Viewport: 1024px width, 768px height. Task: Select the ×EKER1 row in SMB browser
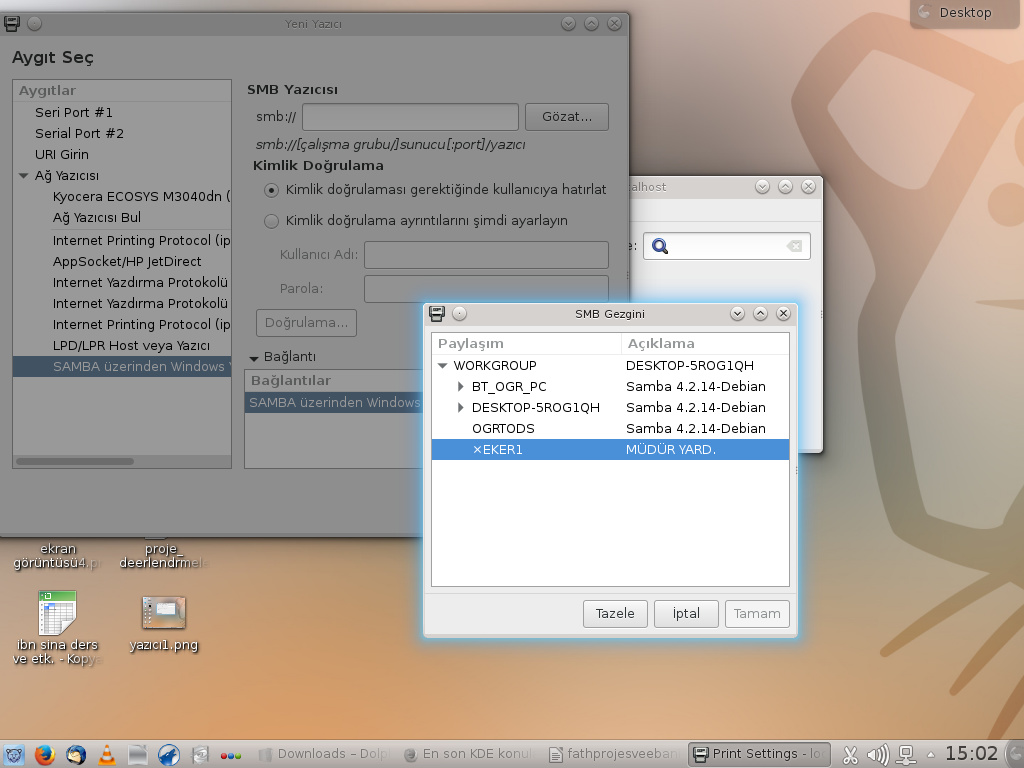[x=610, y=449]
